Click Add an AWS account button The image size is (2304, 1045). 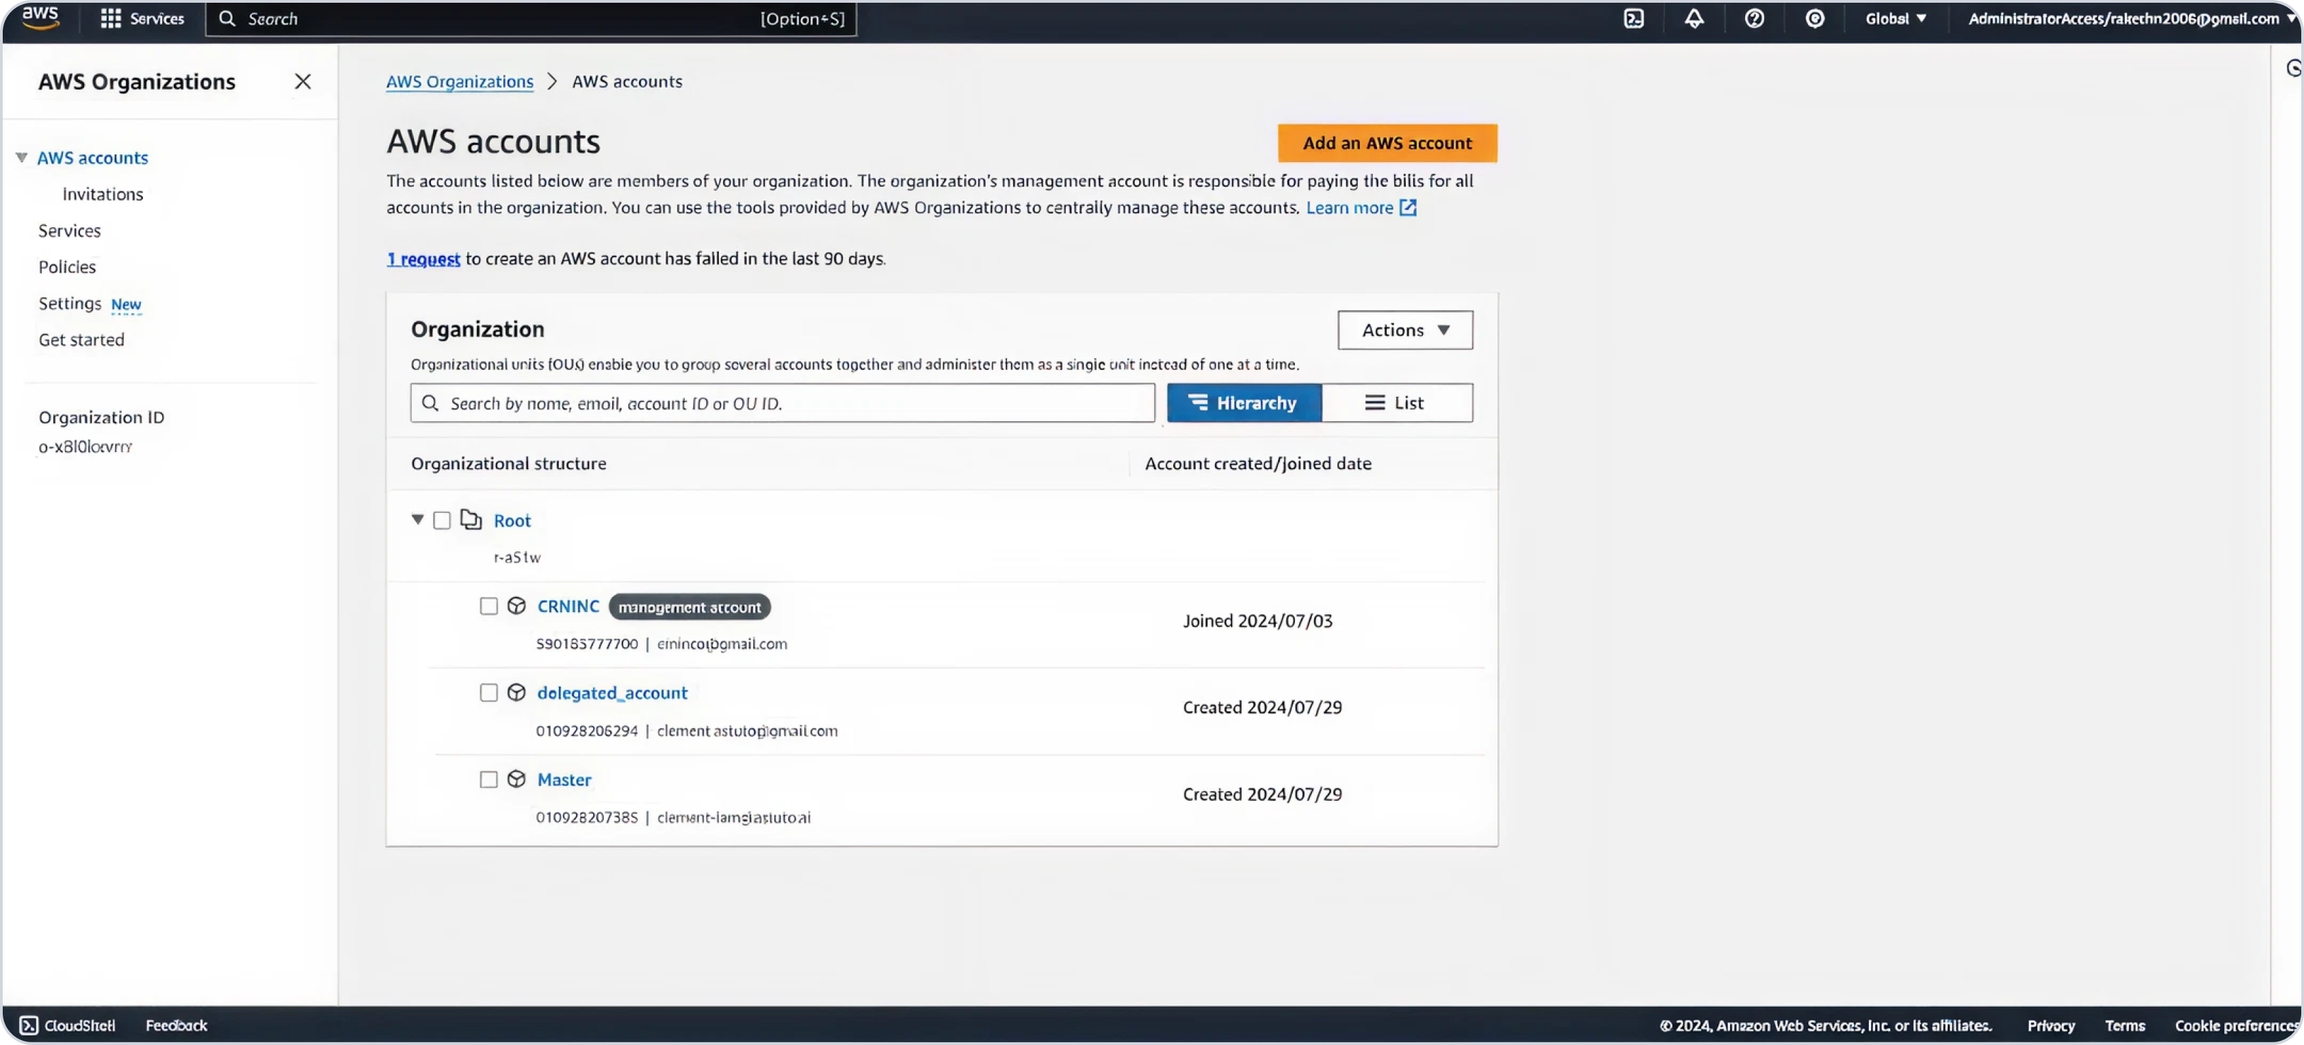pyautogui.click(x=1386, y=143)
